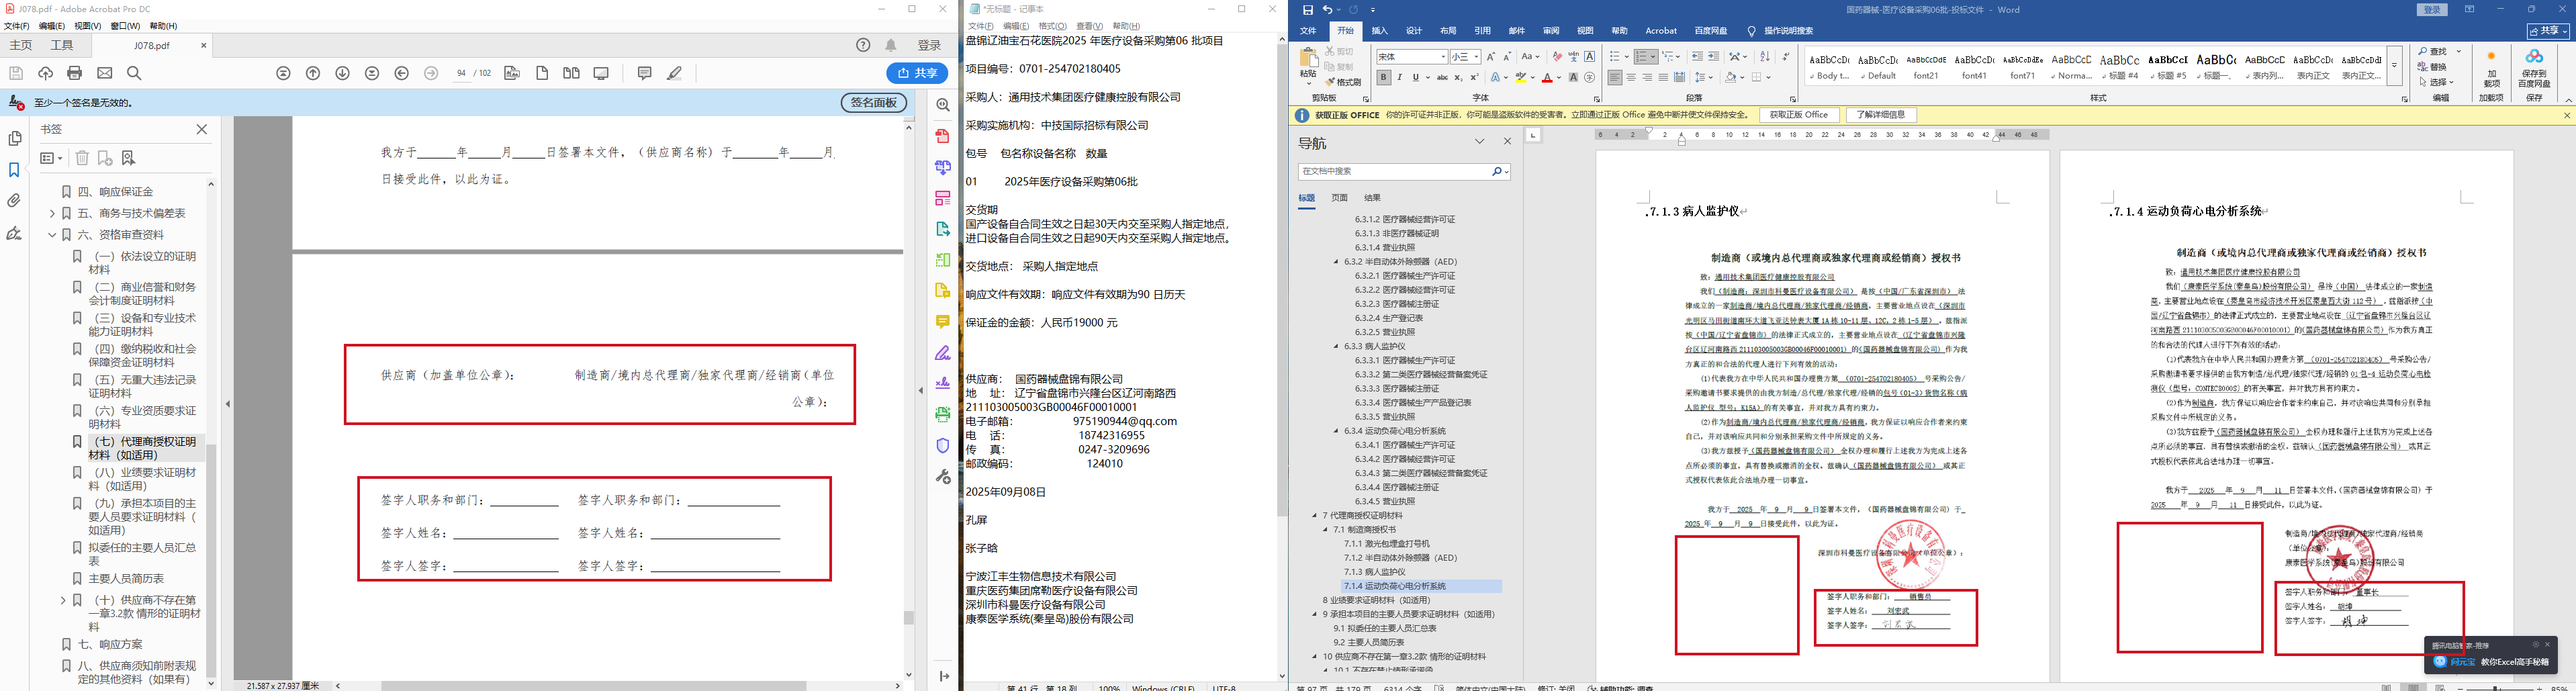Switch to 页面 tab in navigation pane
Screen dimensions: 2576x691
(x=1340, y=198)
